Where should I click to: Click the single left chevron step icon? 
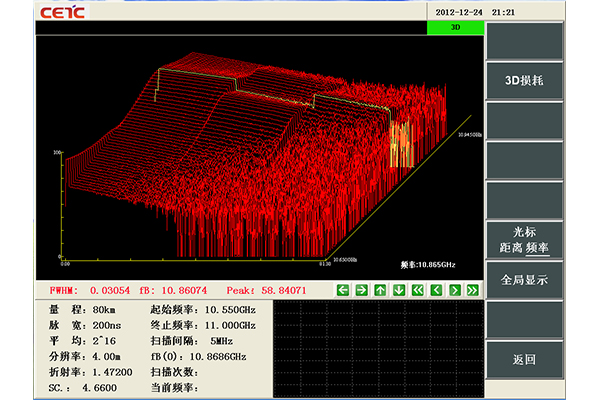[x=435, y=290]
